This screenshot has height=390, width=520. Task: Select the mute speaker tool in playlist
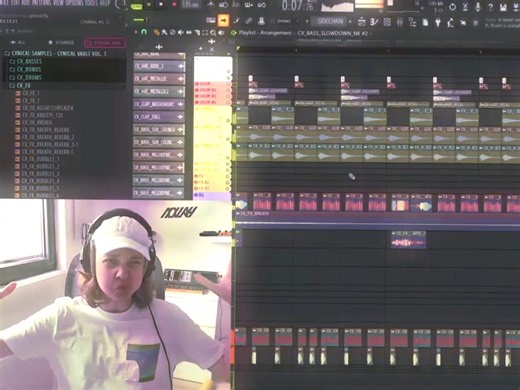point(181,32)
